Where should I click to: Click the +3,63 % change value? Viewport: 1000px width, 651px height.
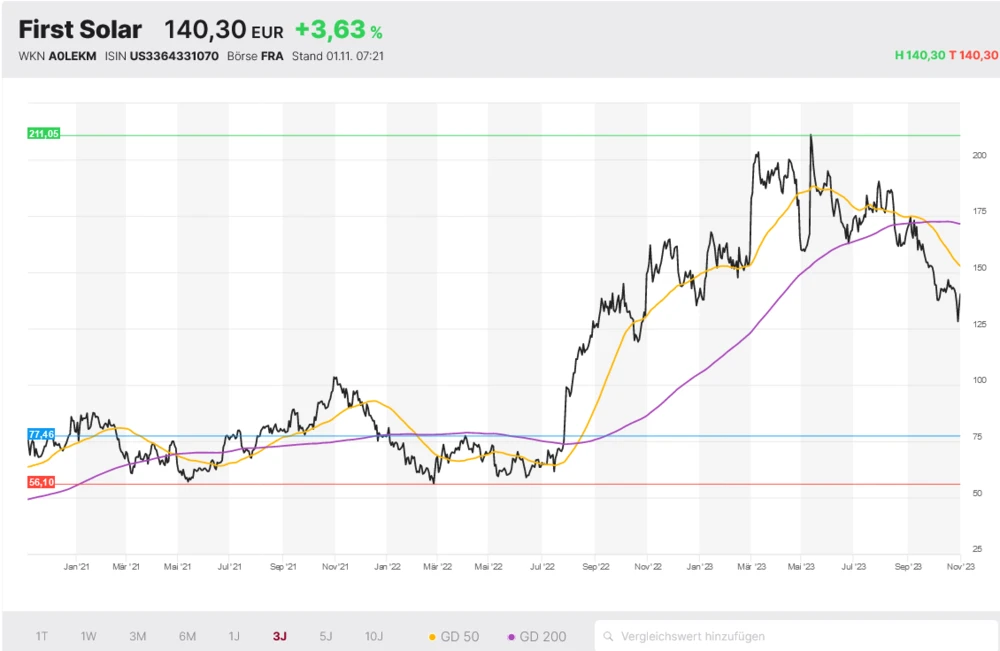coord(338,30)
